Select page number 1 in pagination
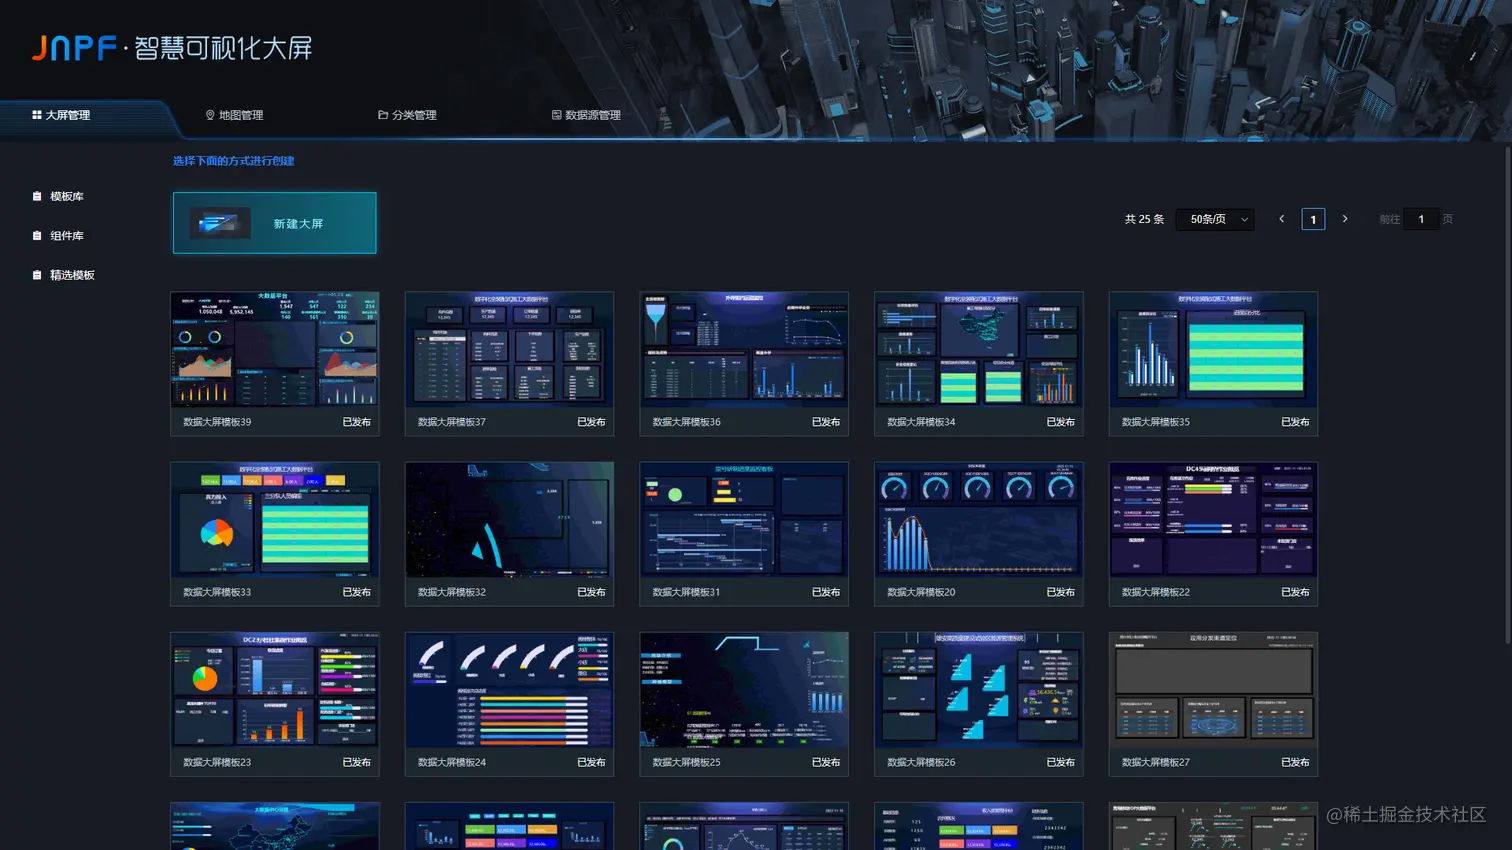This screenshot has width=1512, height=850. coord(1313,219)
